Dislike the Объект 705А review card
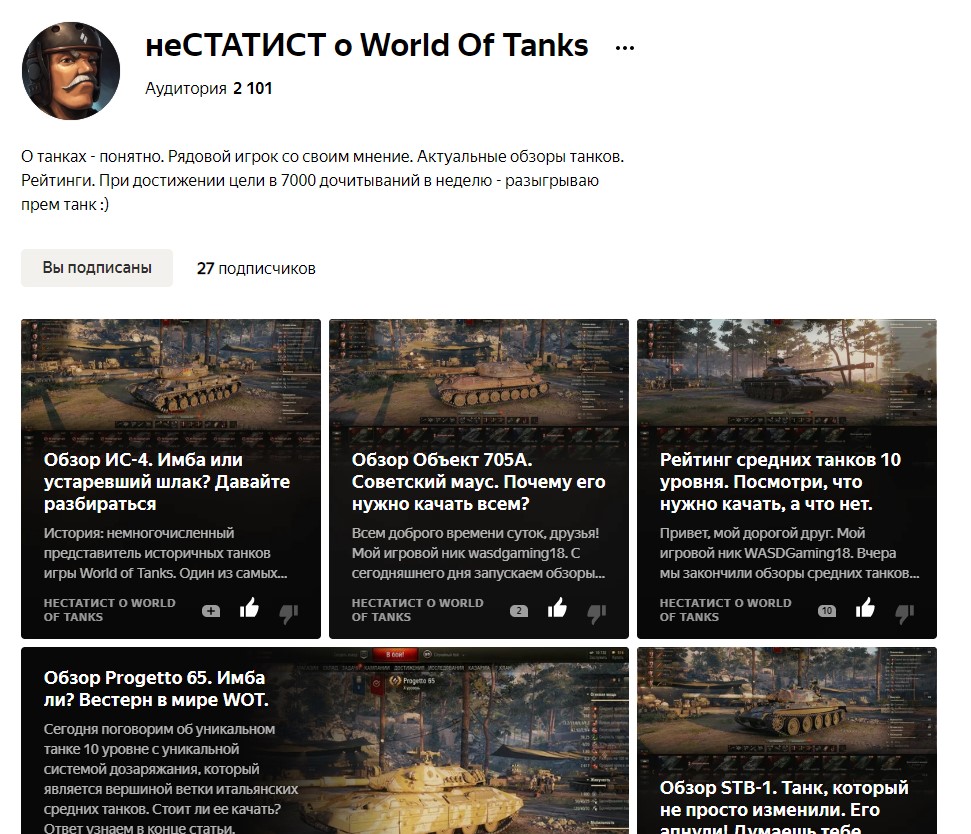971x834 pixels. (x=596, y=613)
